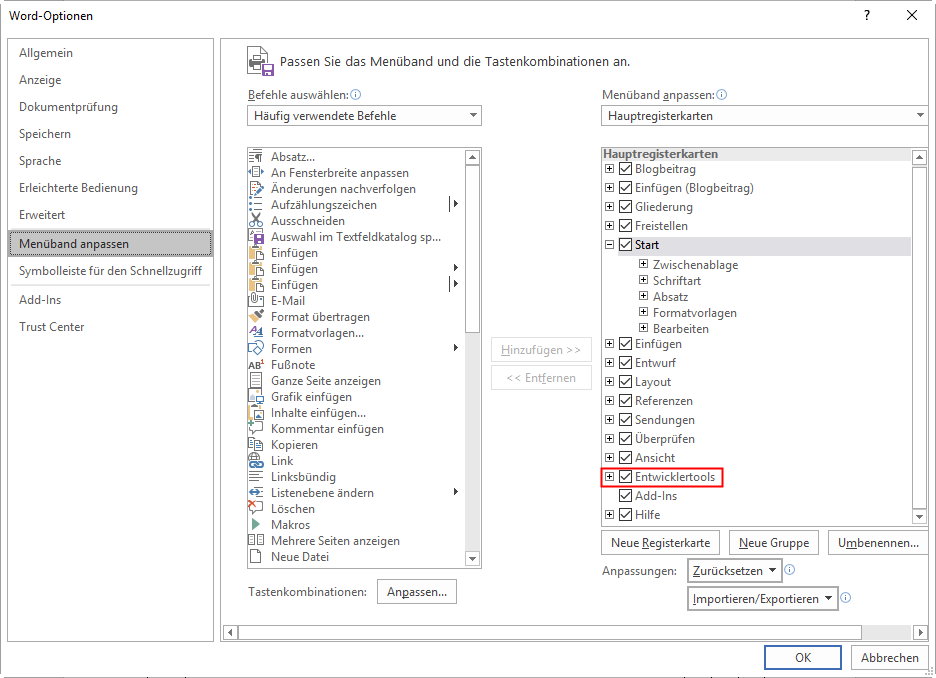Uncheck the Add-Ins tab checkbox
936x678 pixels.
coord(626,495)
